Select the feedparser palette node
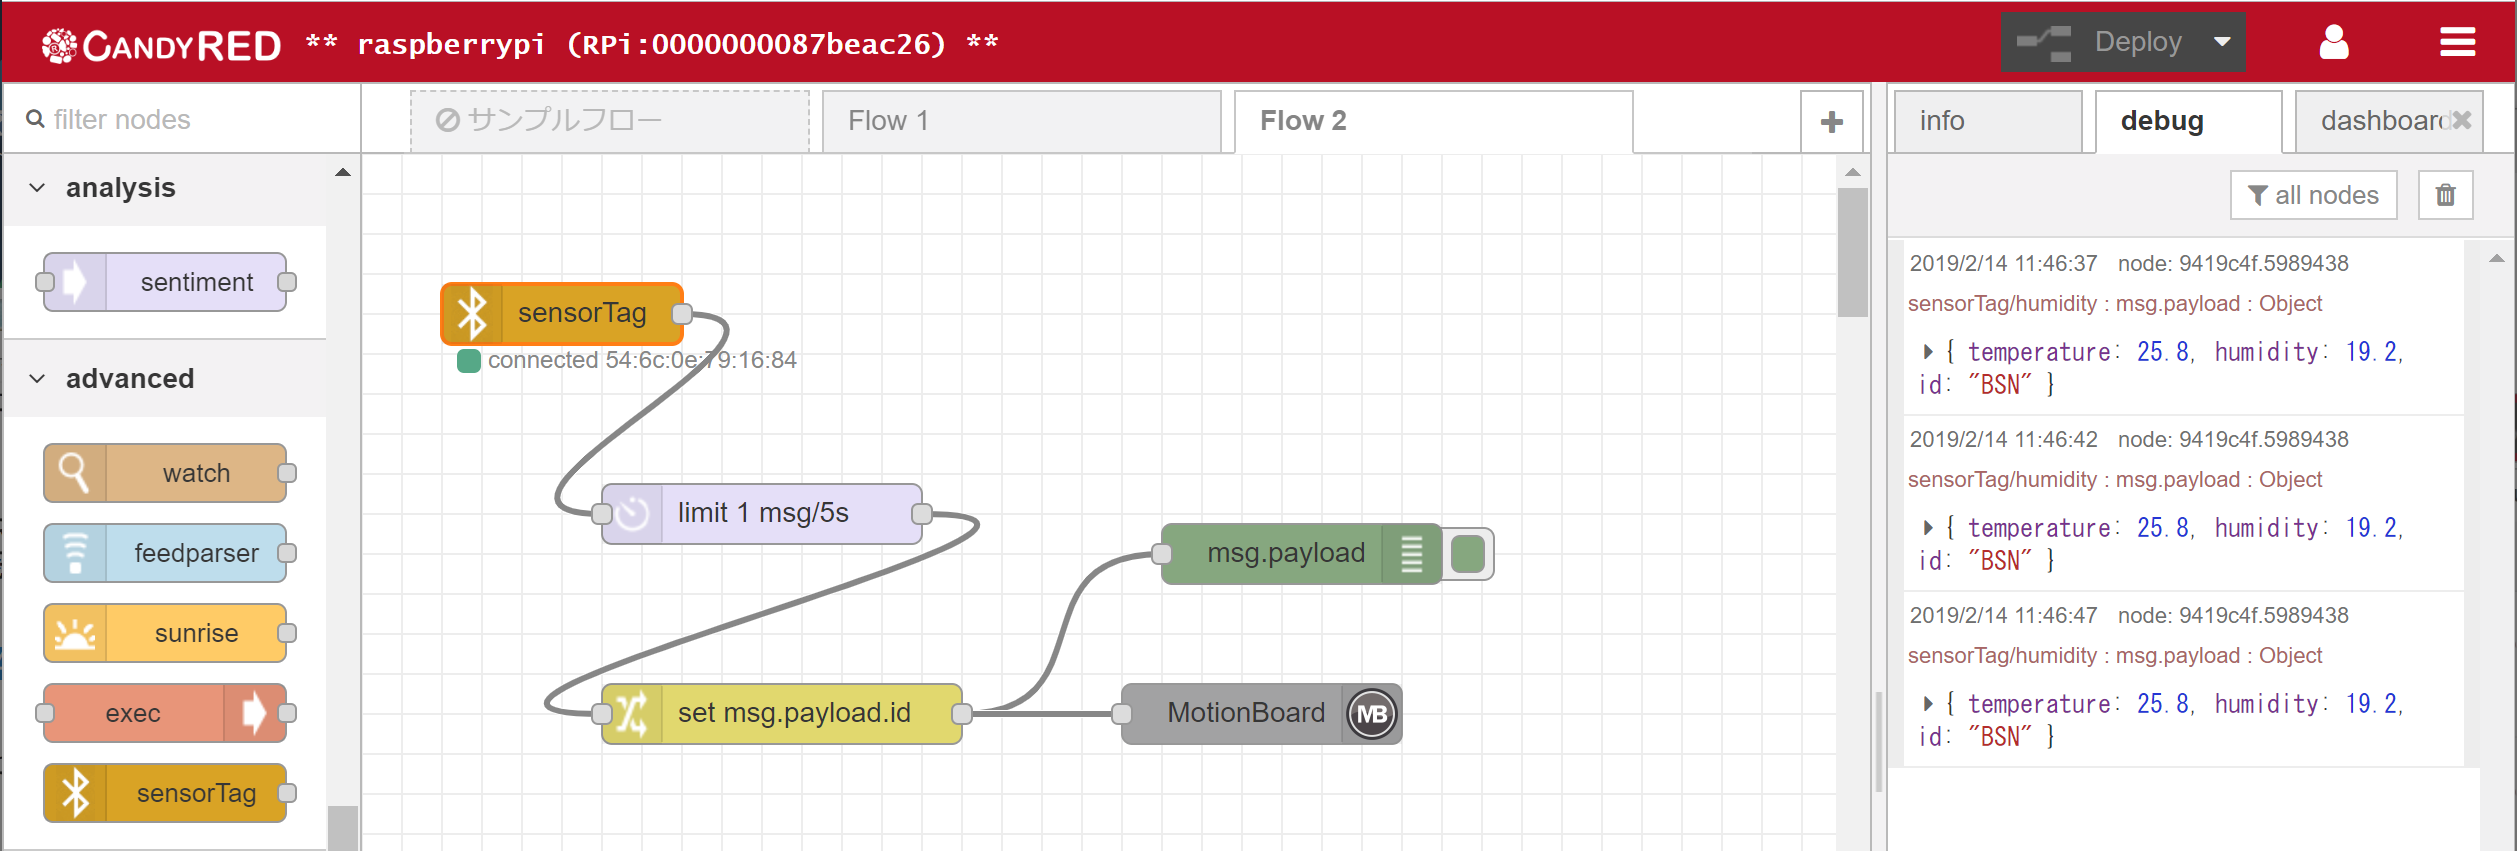Image resolution: width=2517 pixels, height=851 pixels. click(x=165, y=553)
